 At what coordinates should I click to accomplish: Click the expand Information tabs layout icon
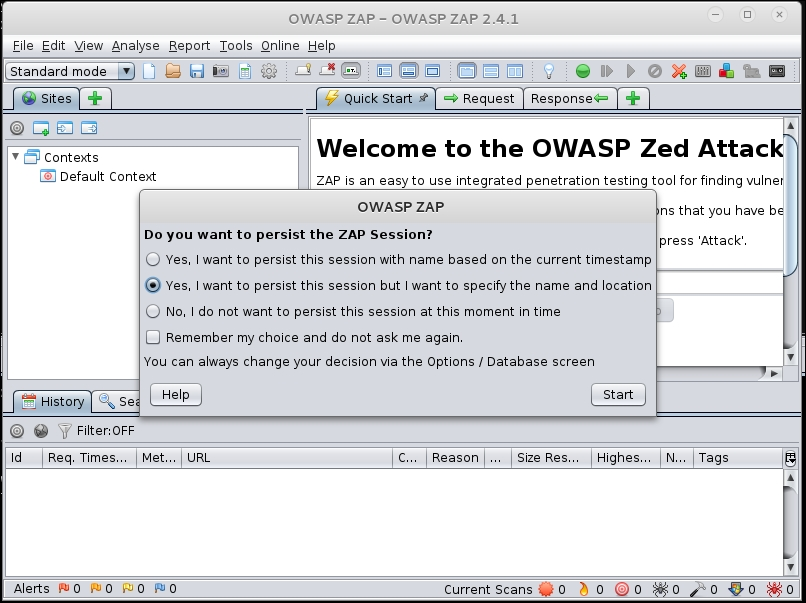pyautogui.click(x=409, y=71)
